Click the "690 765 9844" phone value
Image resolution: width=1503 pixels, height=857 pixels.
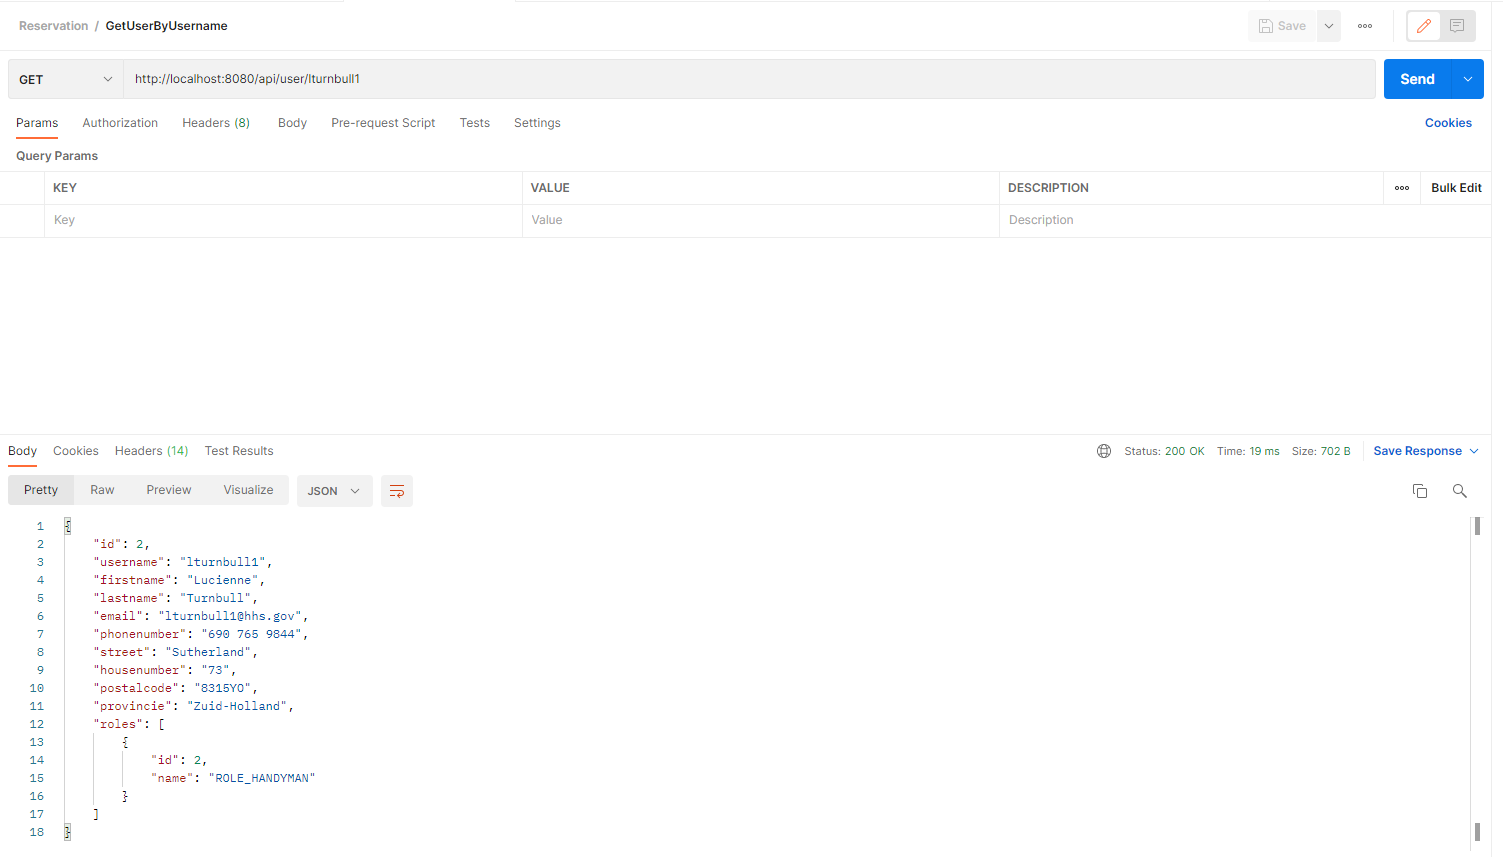pos(251,634)
